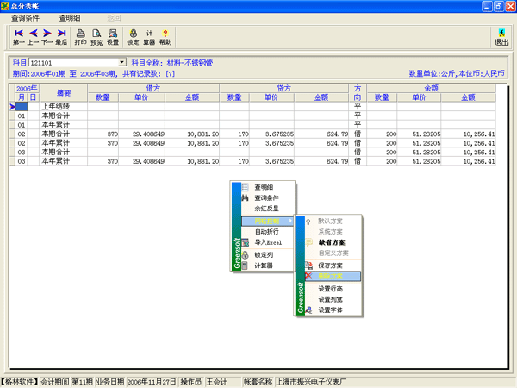Image resolution: width=517 pixels, height=388 pixels.
Task: Go to the first record (第一)
Action: pos(19,37)
